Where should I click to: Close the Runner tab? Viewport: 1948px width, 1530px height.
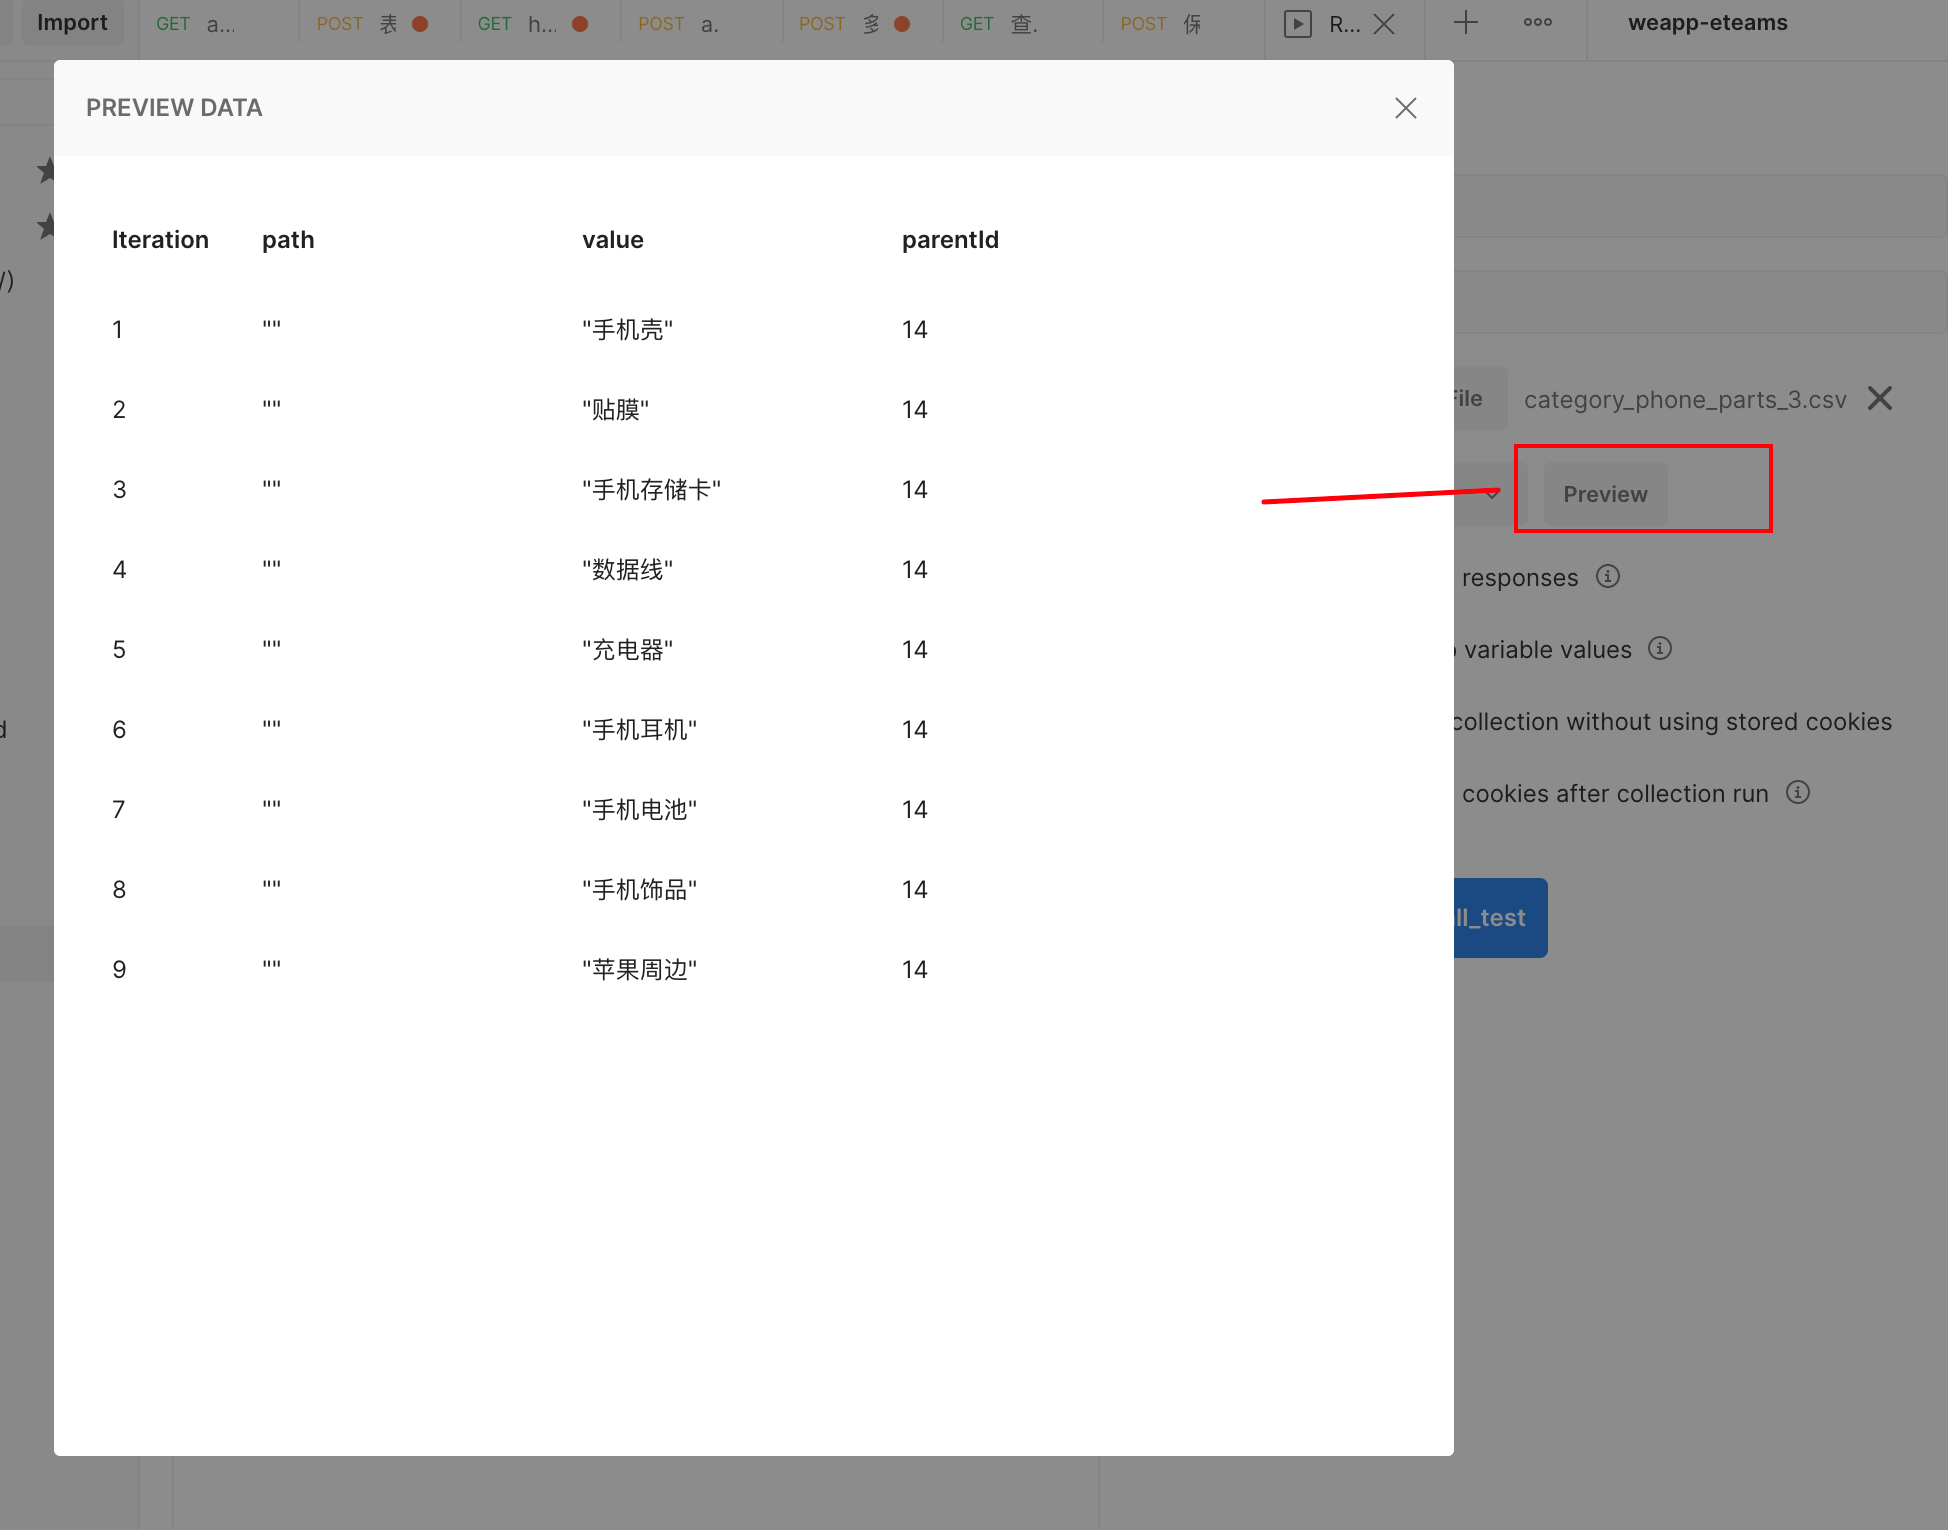pos(1384,24)
